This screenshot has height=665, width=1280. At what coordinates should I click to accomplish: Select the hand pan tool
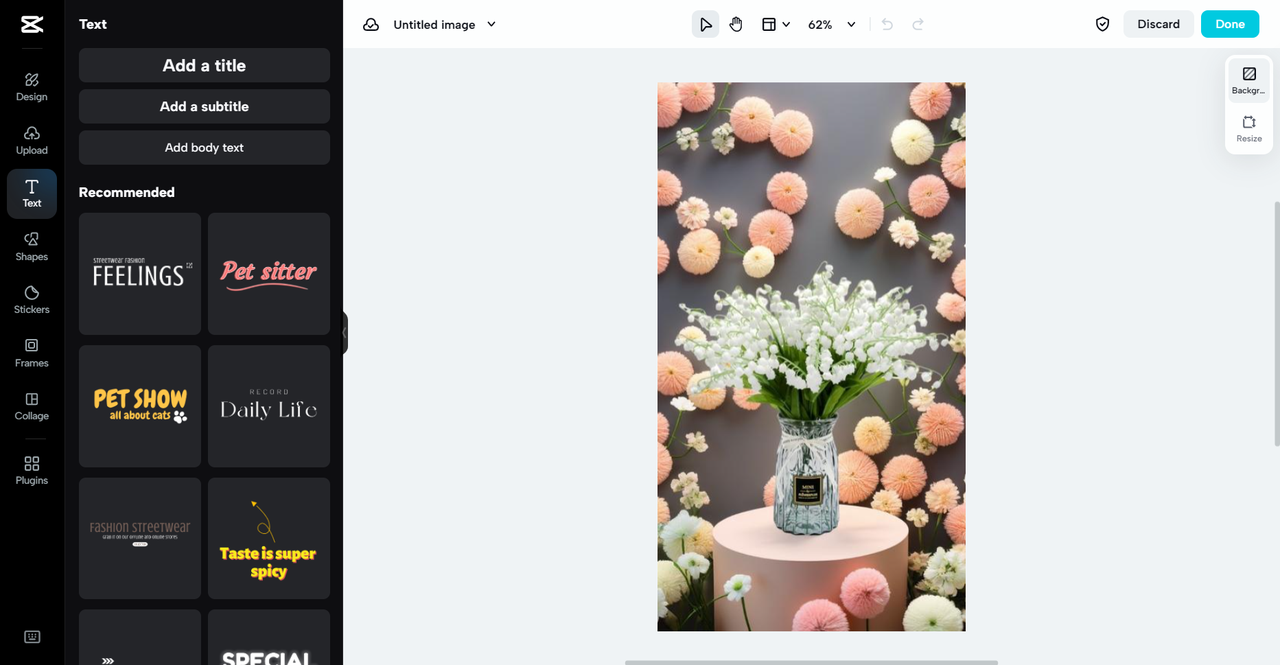(736, 24)
